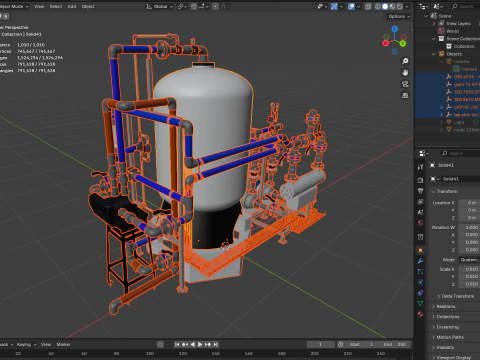Select the World item in outliner
The image size is (480, 360).
point(452,31)
